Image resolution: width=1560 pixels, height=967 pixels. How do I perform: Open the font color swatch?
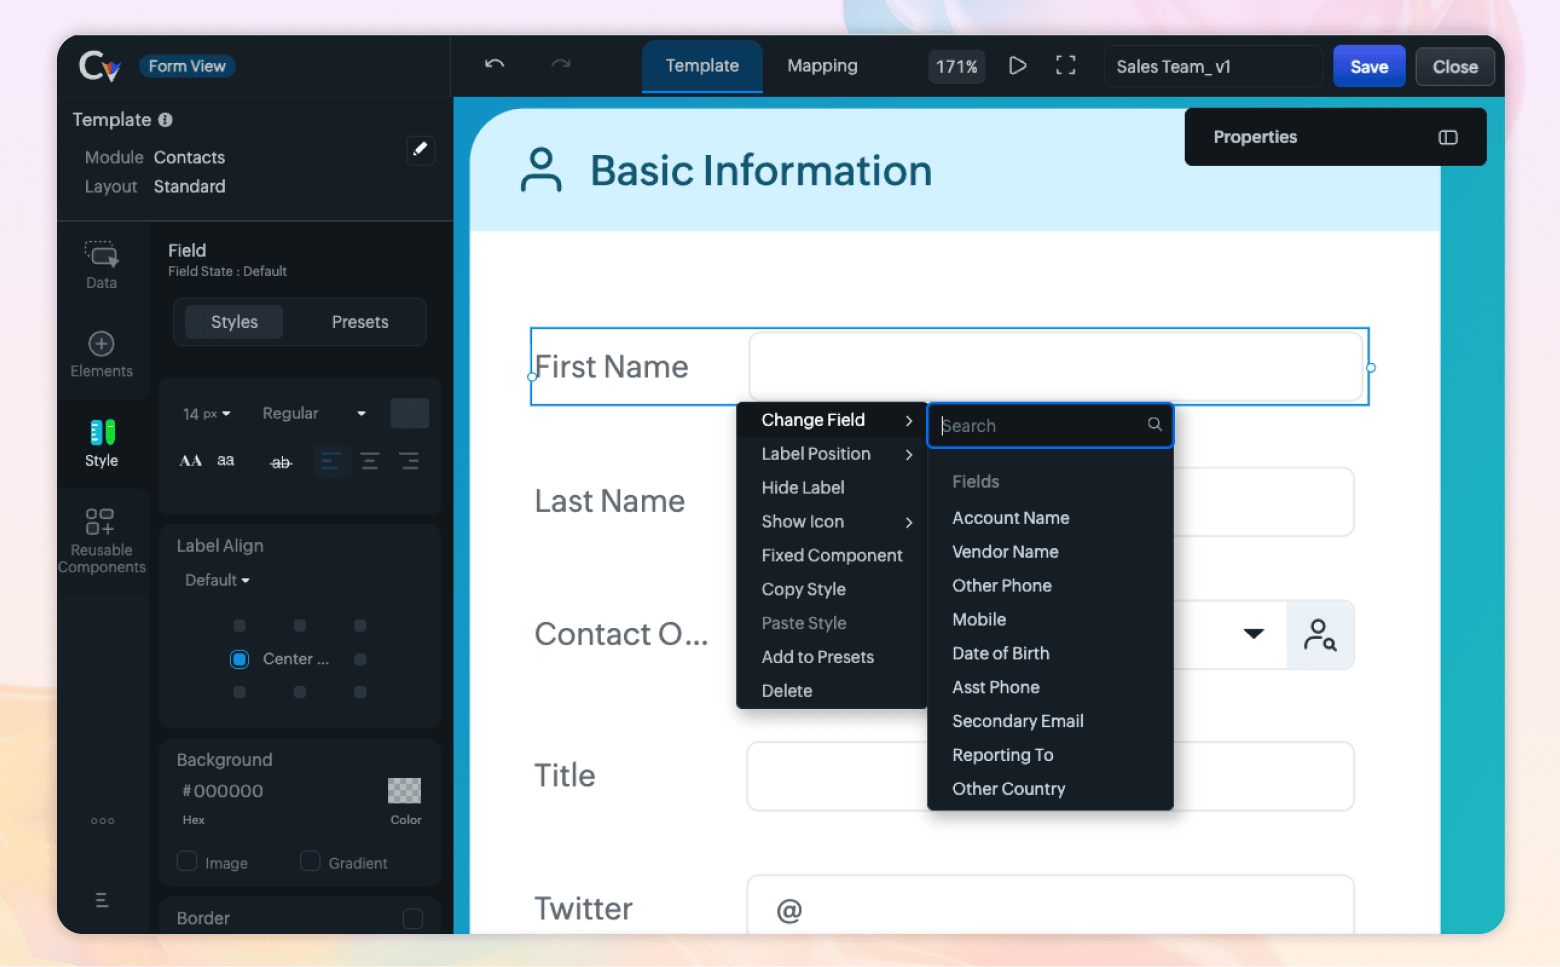click(x=409, y=413)
